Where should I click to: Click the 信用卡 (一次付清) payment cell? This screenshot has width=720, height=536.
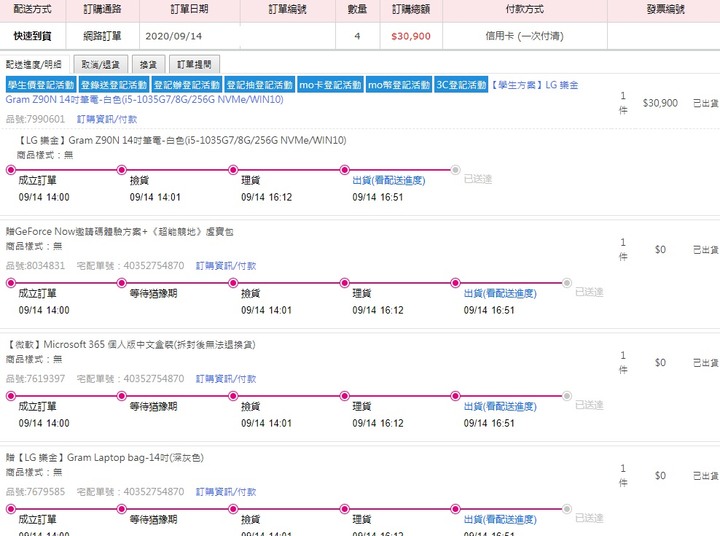pos(525,36)
